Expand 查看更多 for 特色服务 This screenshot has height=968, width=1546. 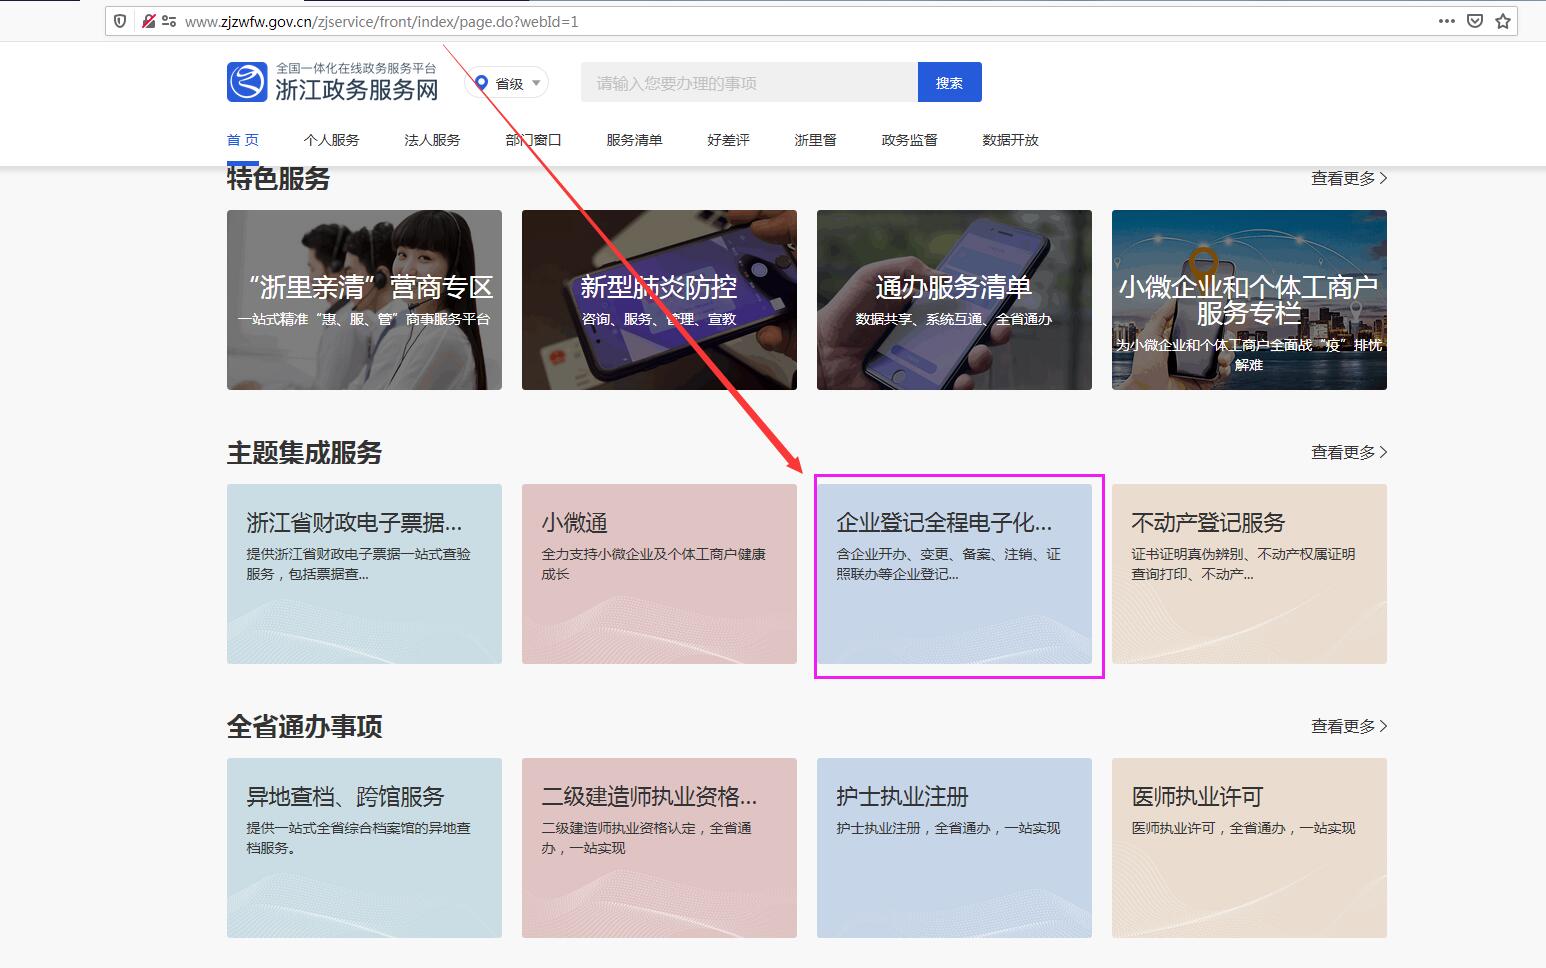[1346, 178]
